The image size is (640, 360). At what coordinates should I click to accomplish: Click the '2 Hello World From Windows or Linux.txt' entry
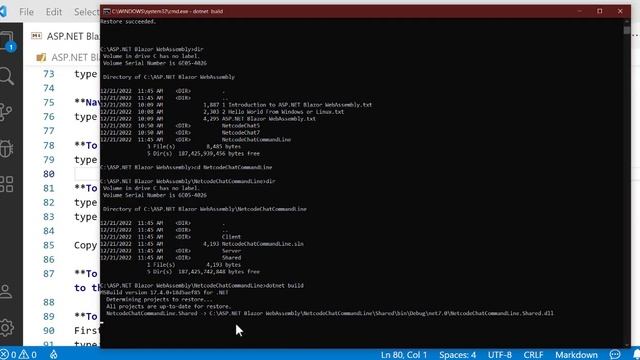(283, 112)
